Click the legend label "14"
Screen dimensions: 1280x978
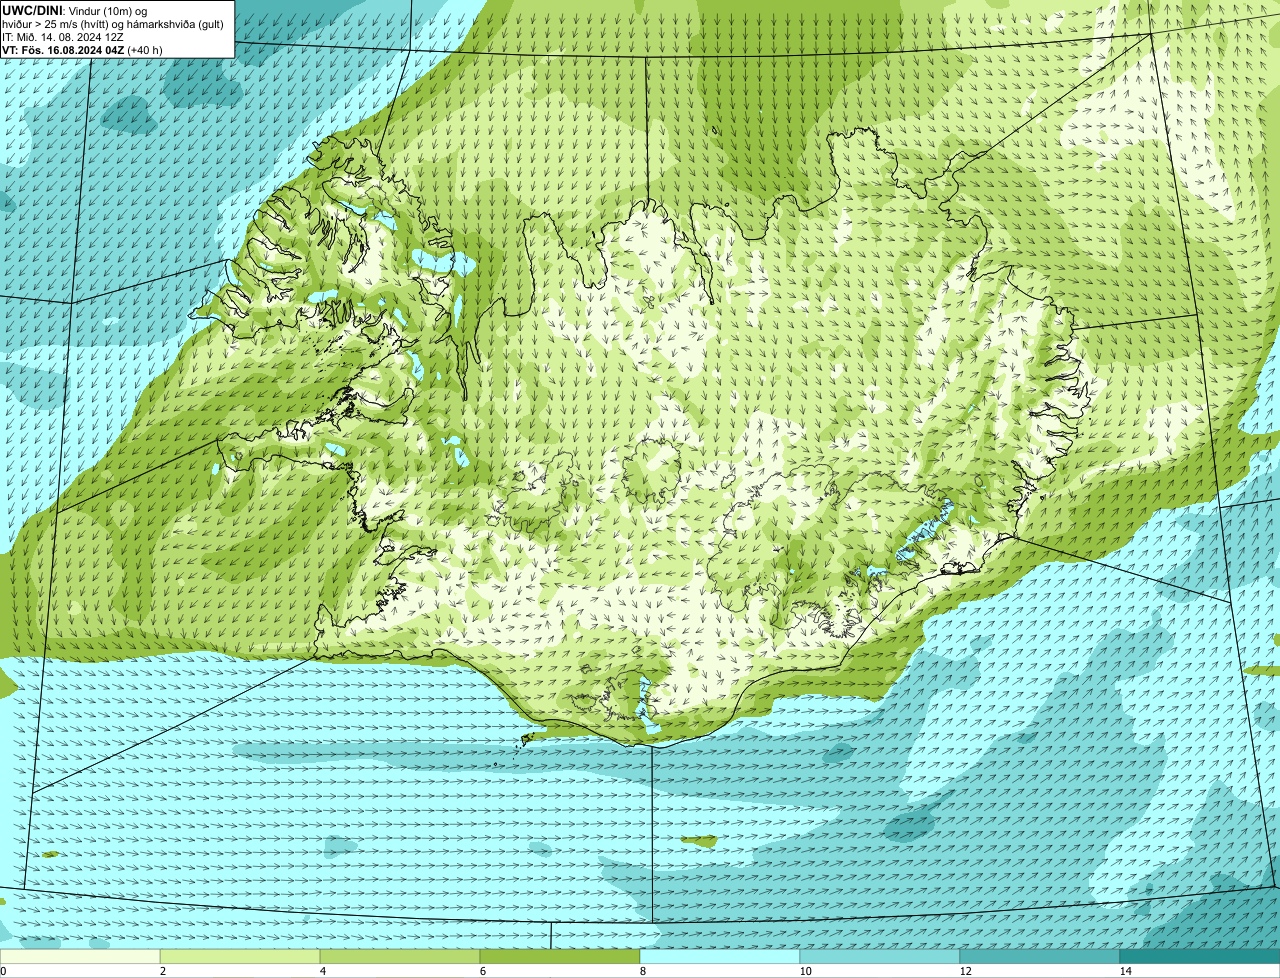point(1125,971)
